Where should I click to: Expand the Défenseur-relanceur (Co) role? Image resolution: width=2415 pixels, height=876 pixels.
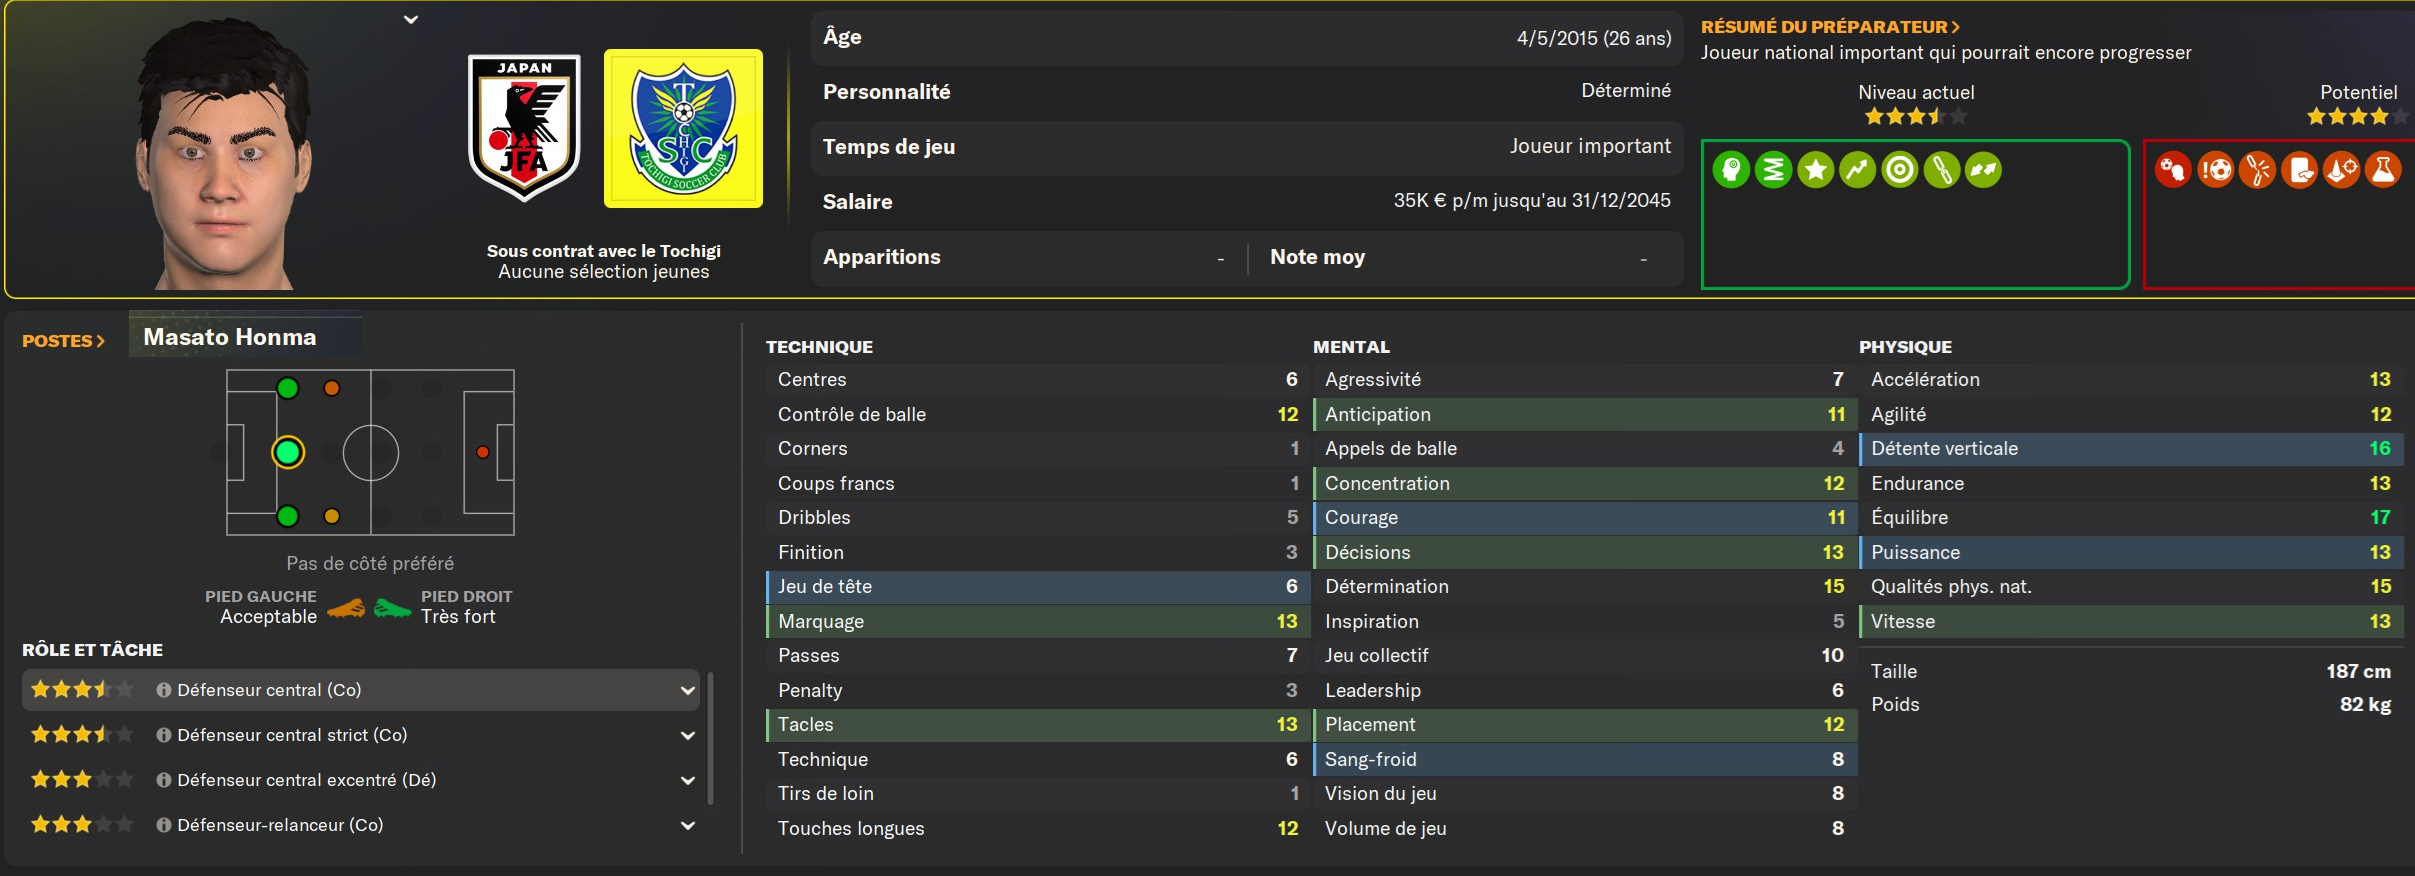coord(688,825)
